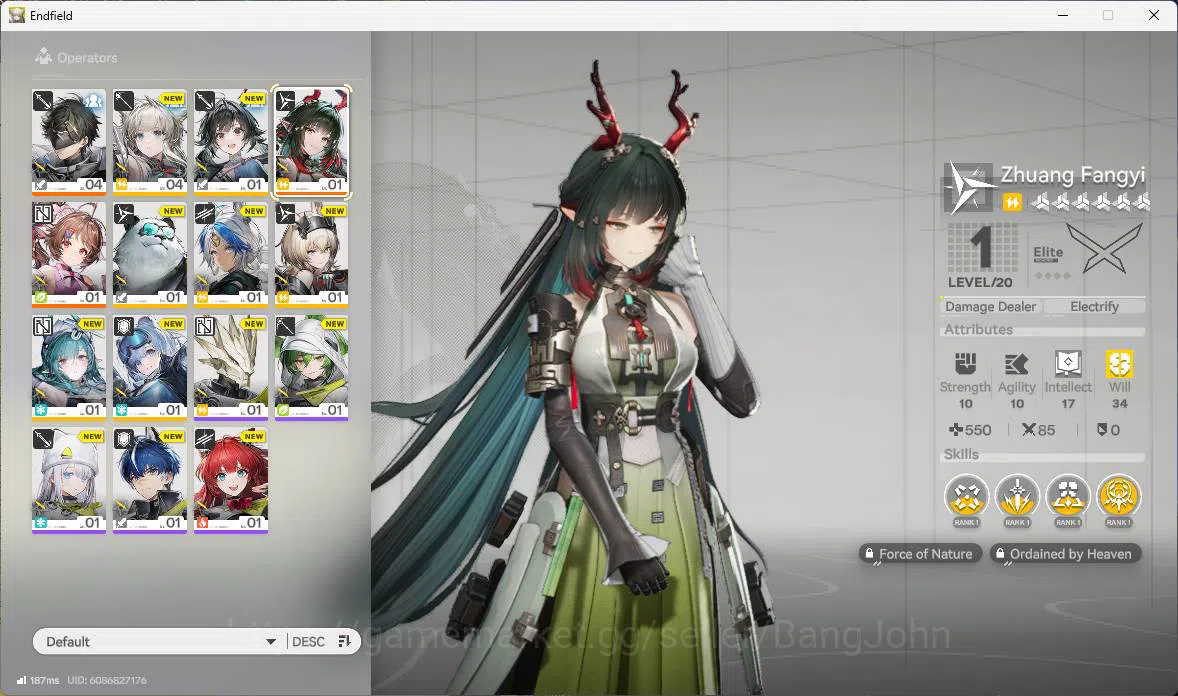
Task: Close the Endfield window
Action: pyautogui.click(x=1154, y=15)
